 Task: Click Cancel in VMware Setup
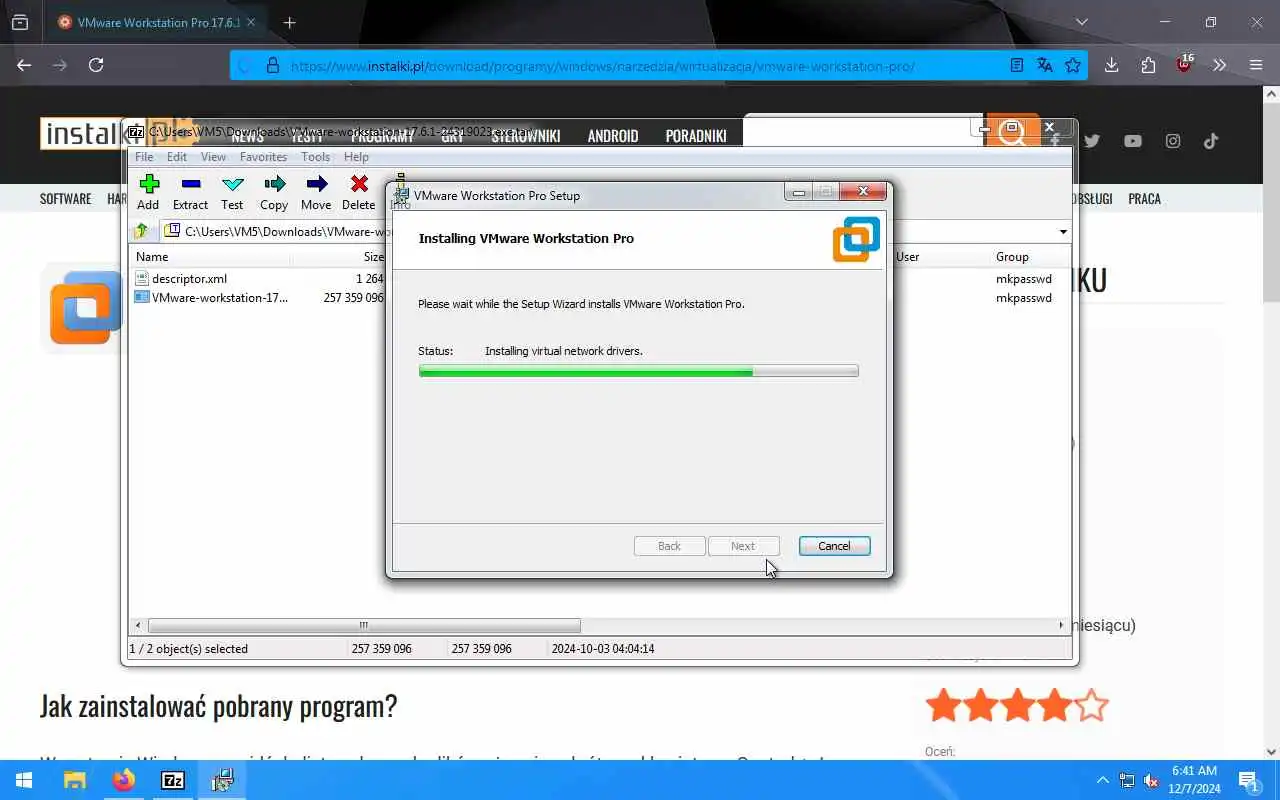(834, 546)
